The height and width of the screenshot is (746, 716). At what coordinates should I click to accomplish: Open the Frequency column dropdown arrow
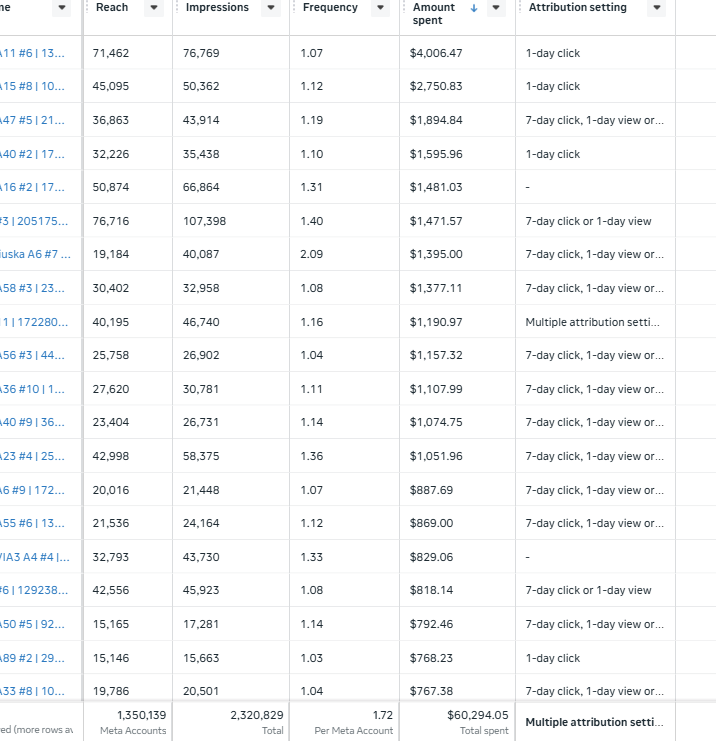[380, 8]
